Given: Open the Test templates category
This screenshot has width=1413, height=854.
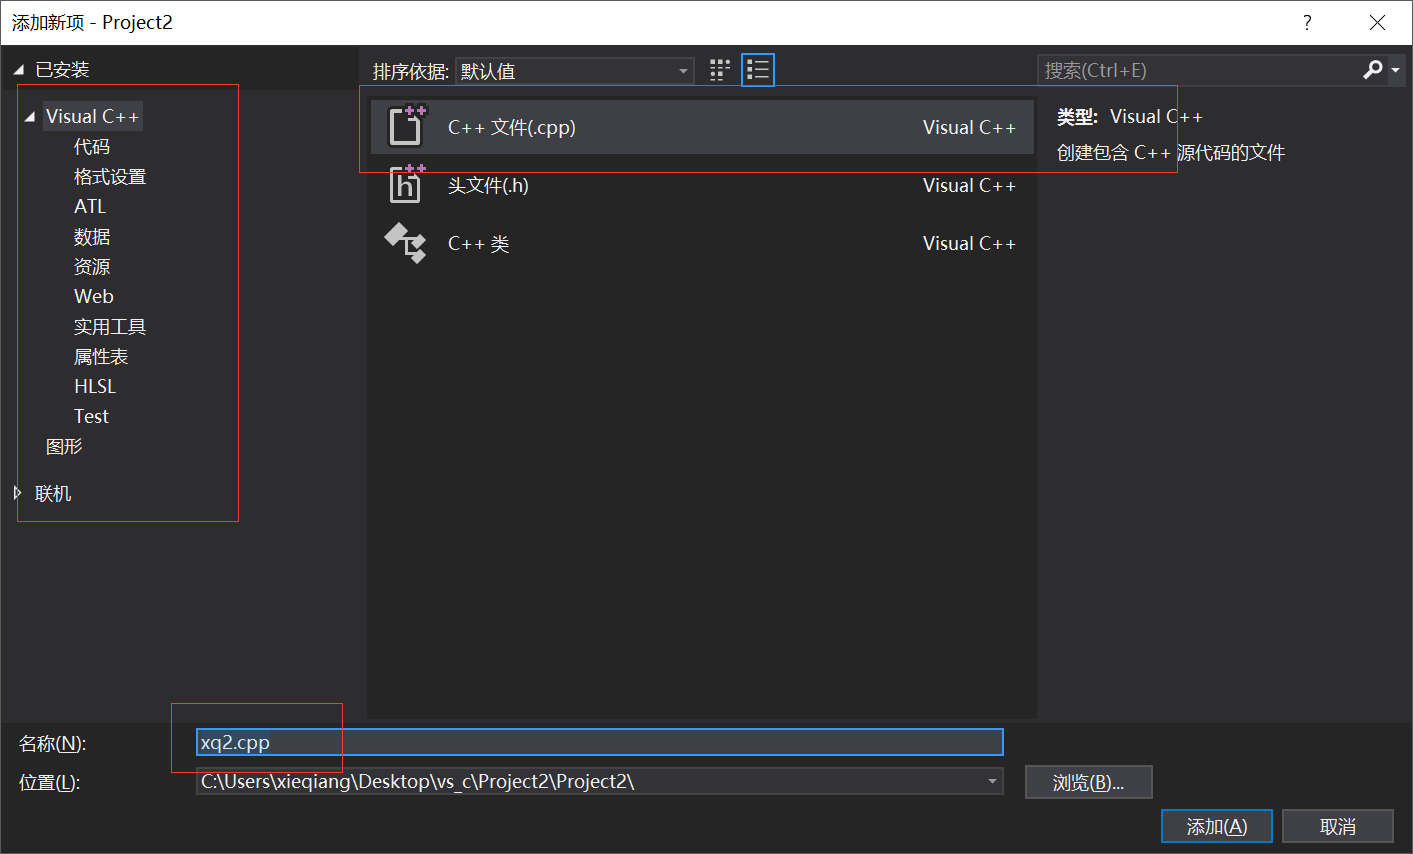Looking at the screenshot, I should click(90, 416).
